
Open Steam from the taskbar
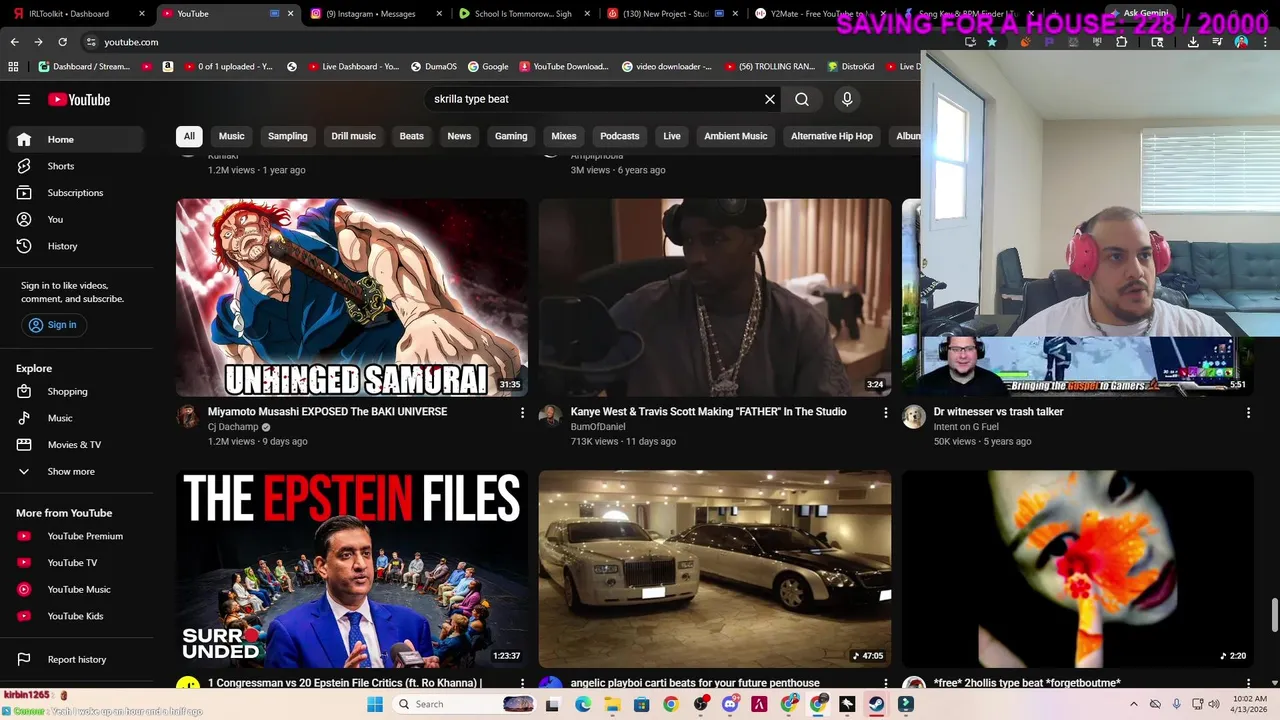point(876,704)
